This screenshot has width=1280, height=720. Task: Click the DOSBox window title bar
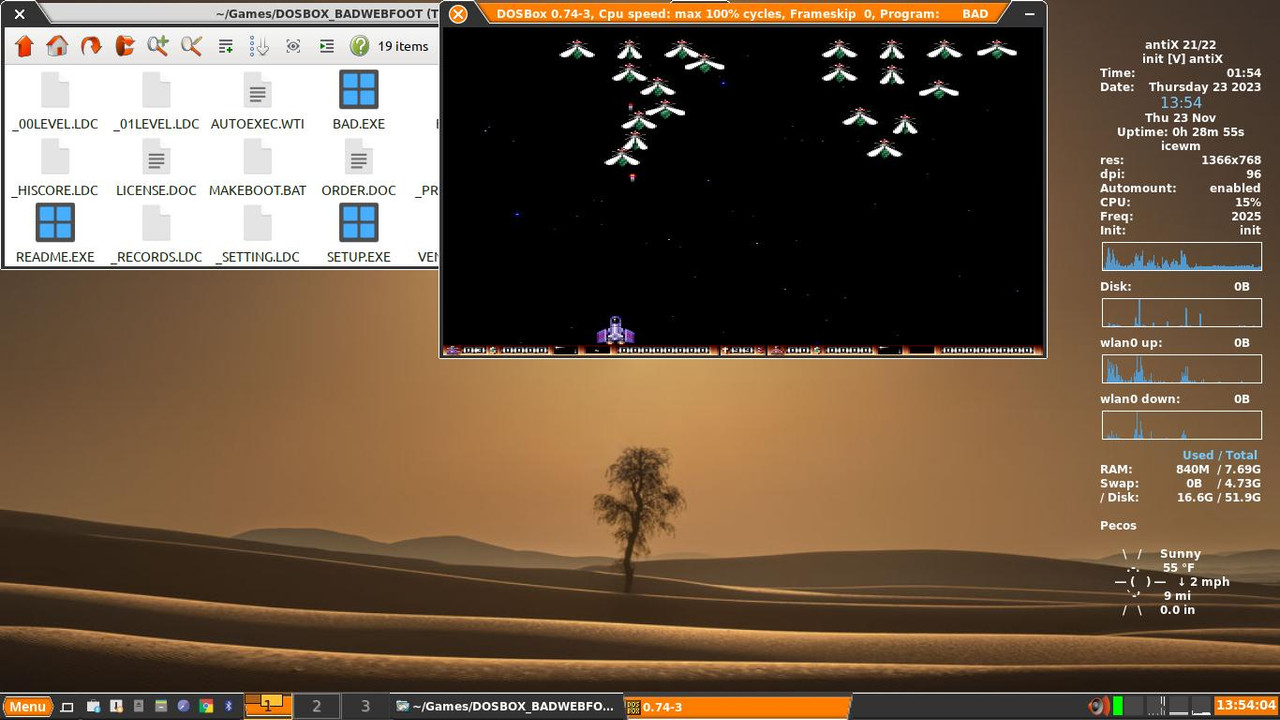point(742,14)
